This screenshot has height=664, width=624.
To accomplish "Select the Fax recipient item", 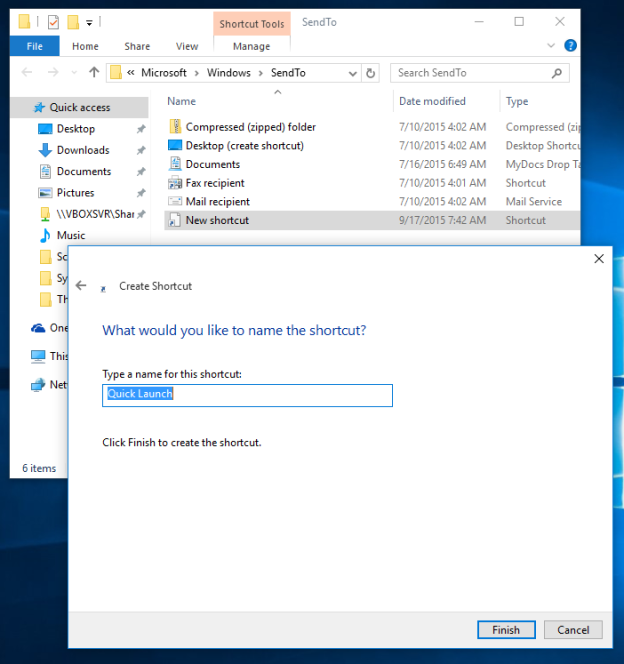I will (x=215, y=183).
